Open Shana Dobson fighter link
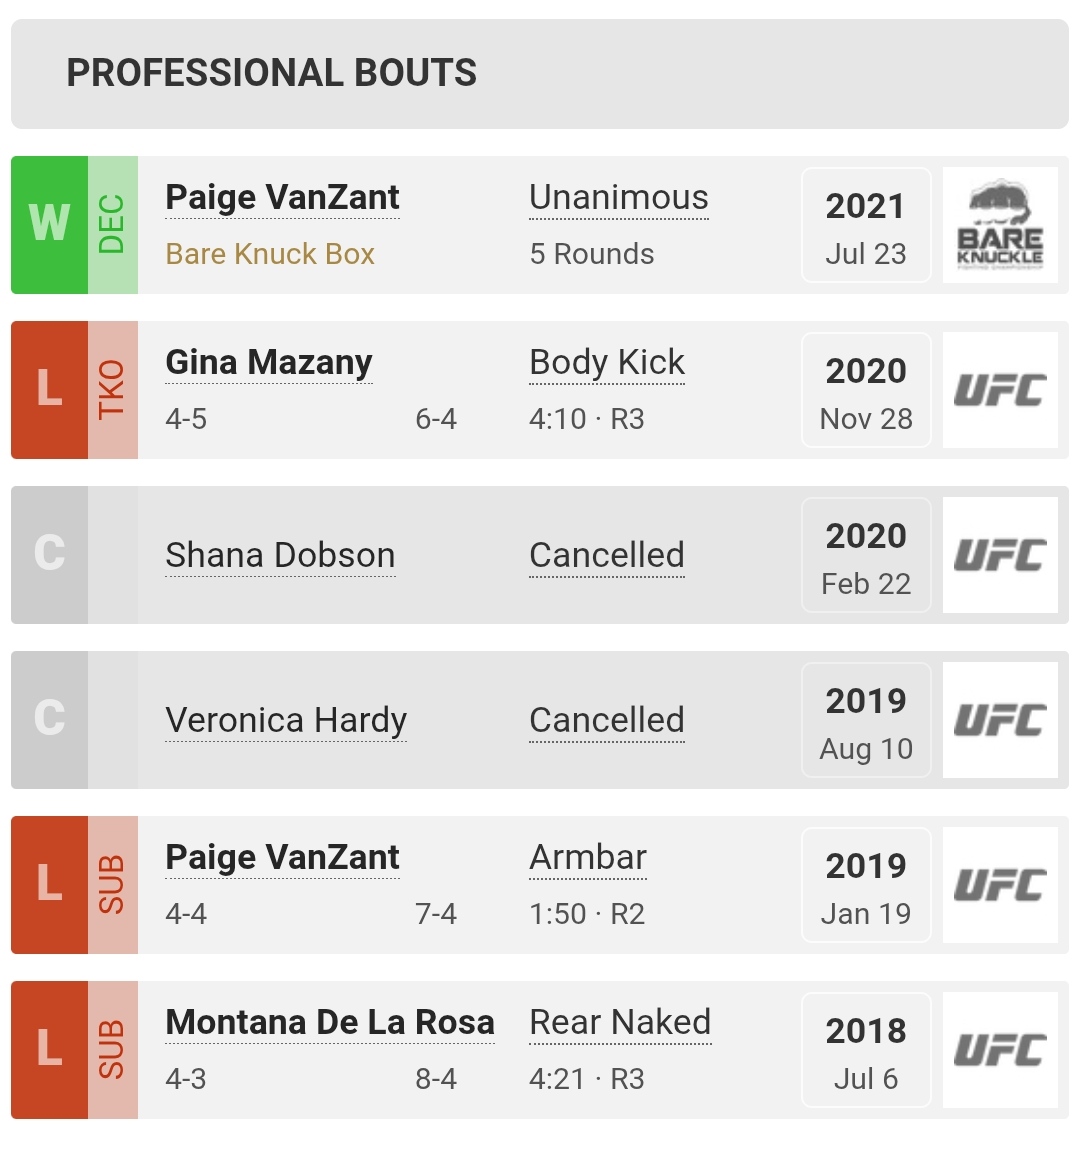 [280, 556]
